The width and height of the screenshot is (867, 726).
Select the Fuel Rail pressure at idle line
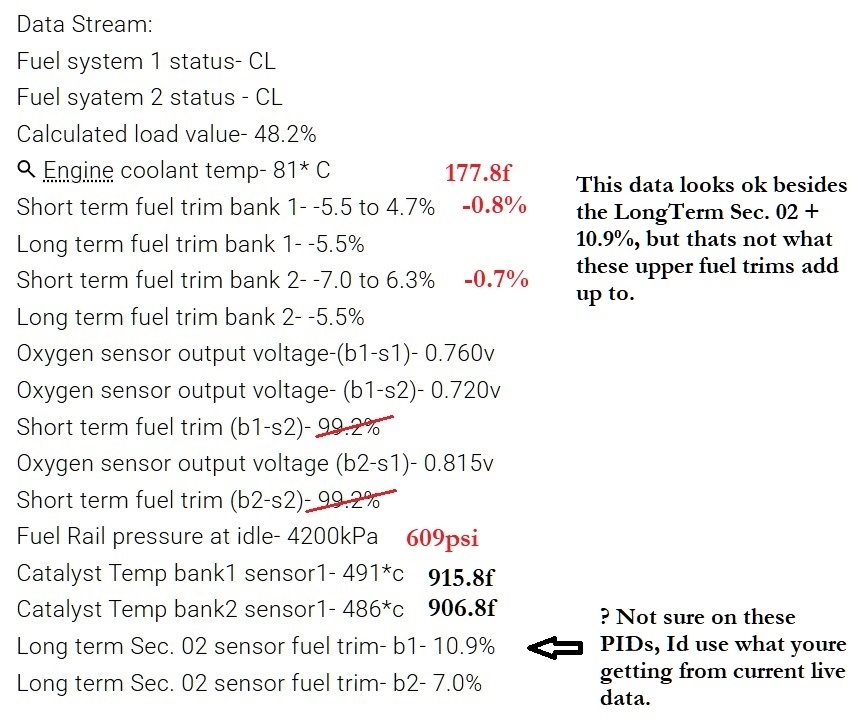(197, 537)
